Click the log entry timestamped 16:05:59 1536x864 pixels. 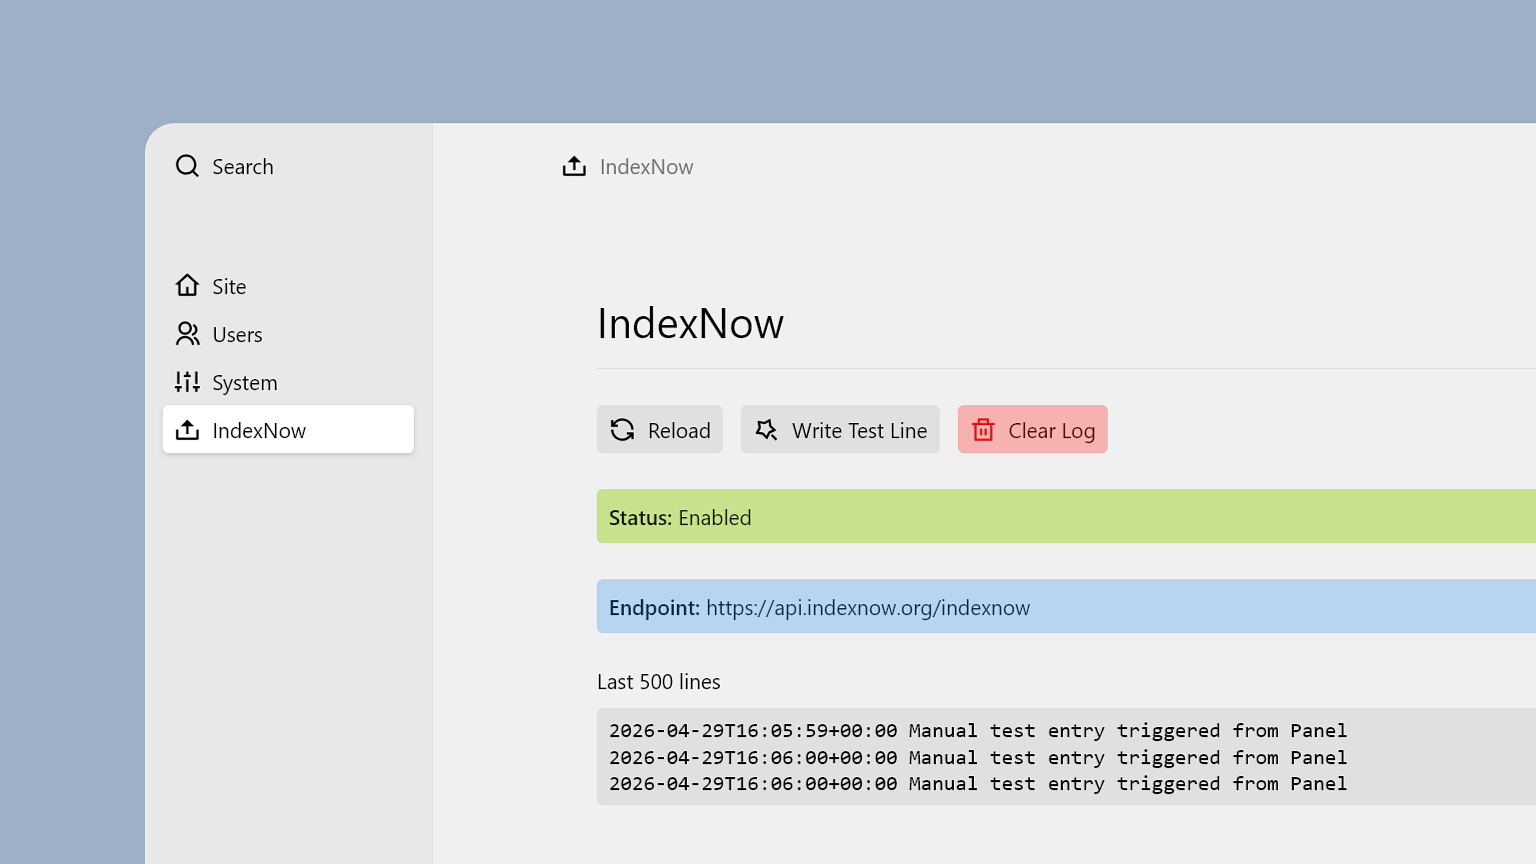point(977,731)
